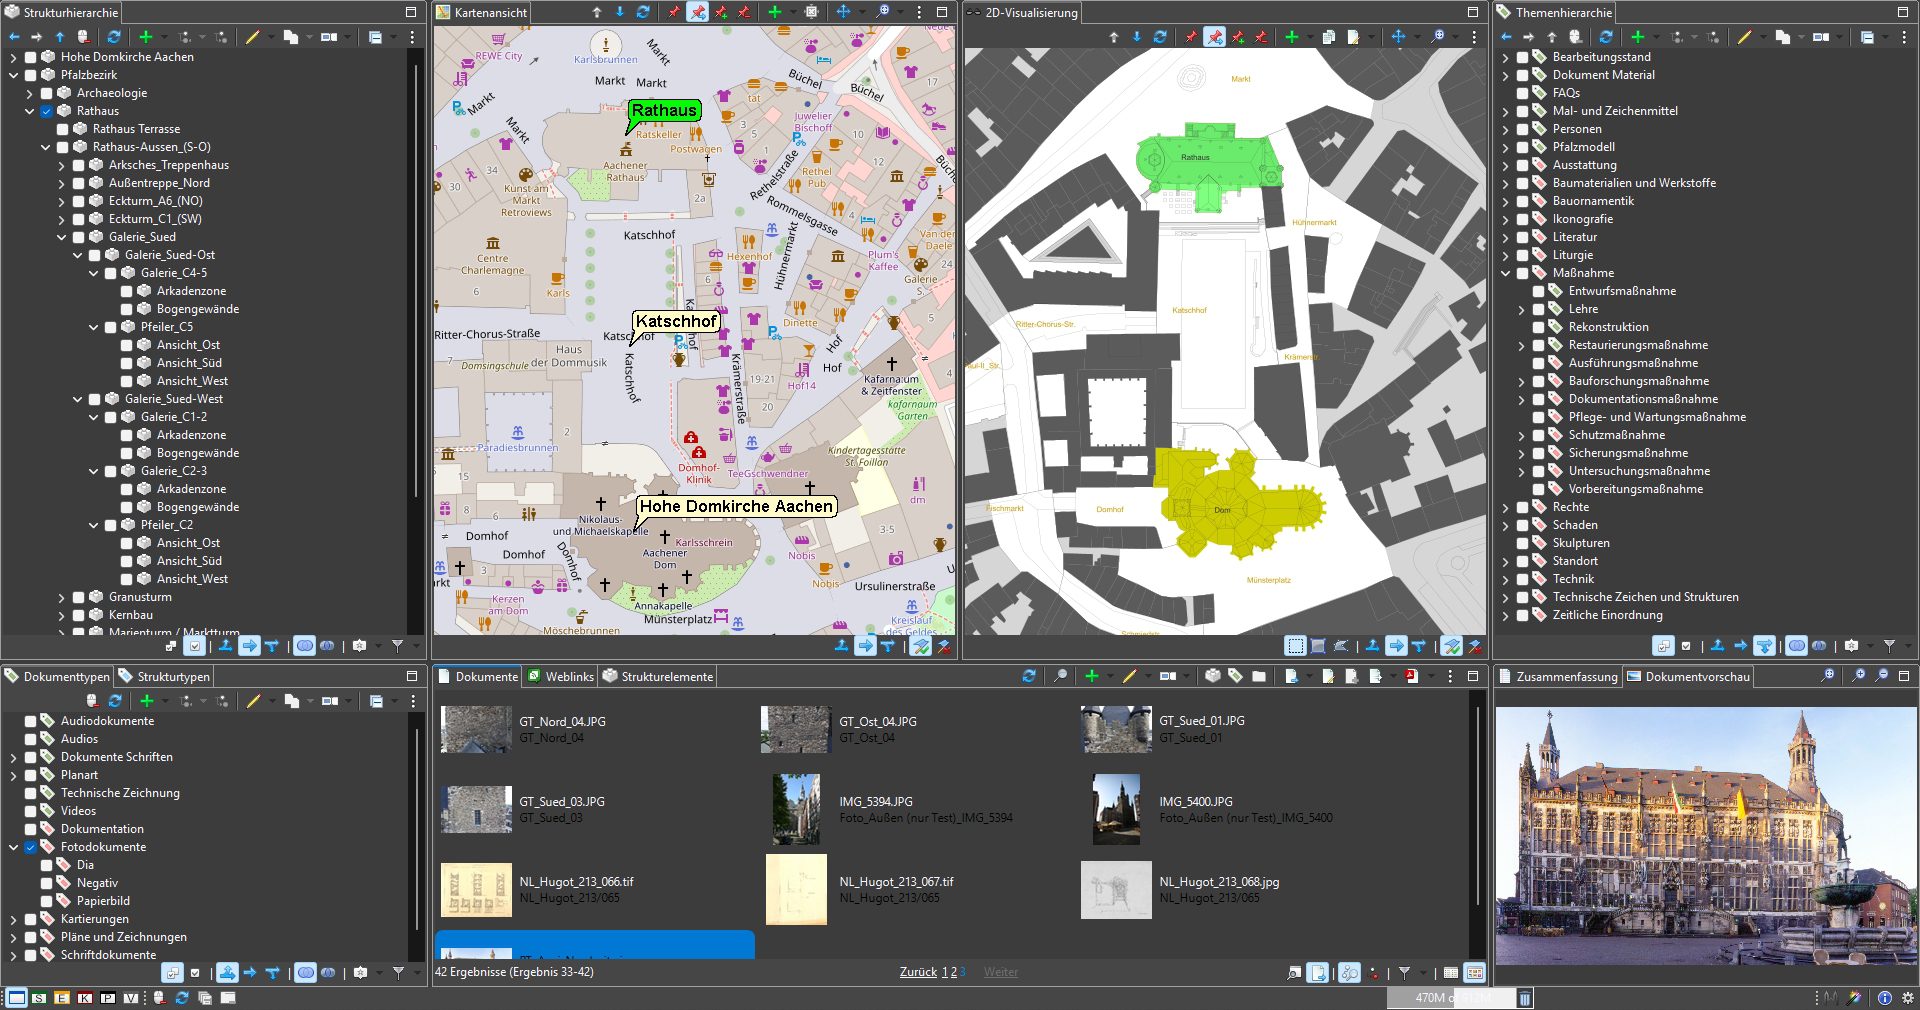Click zoom magnifier icon in Kartenansicht toolbar
The height and width of the screenshot is (1010, 1920).
[x=882, y=12]
